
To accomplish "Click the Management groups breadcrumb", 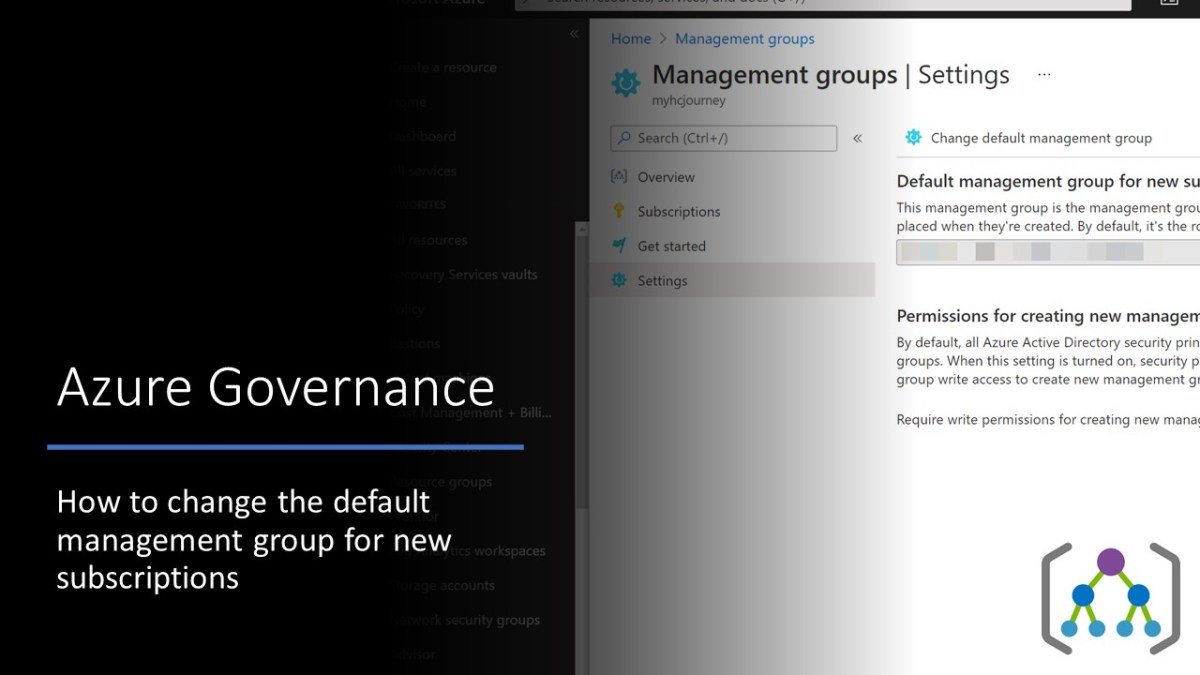I will pos(745,38).
